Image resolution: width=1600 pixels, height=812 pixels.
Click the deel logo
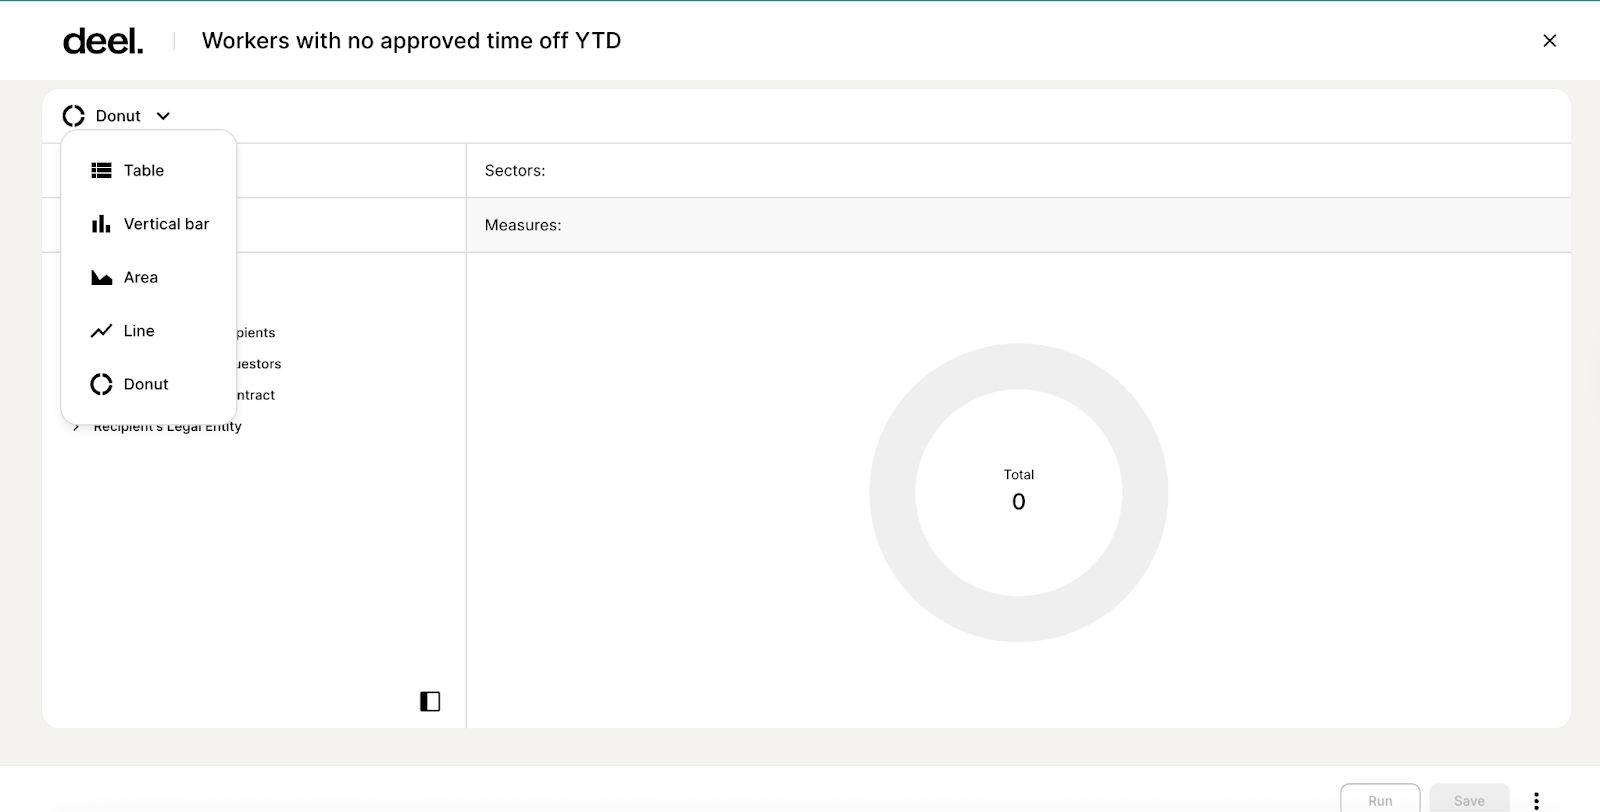[103, 41]
